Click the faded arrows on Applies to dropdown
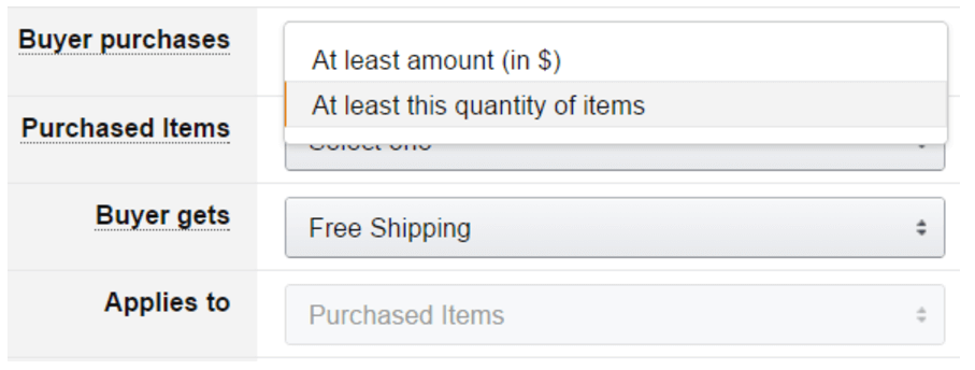 pos(921,315)
